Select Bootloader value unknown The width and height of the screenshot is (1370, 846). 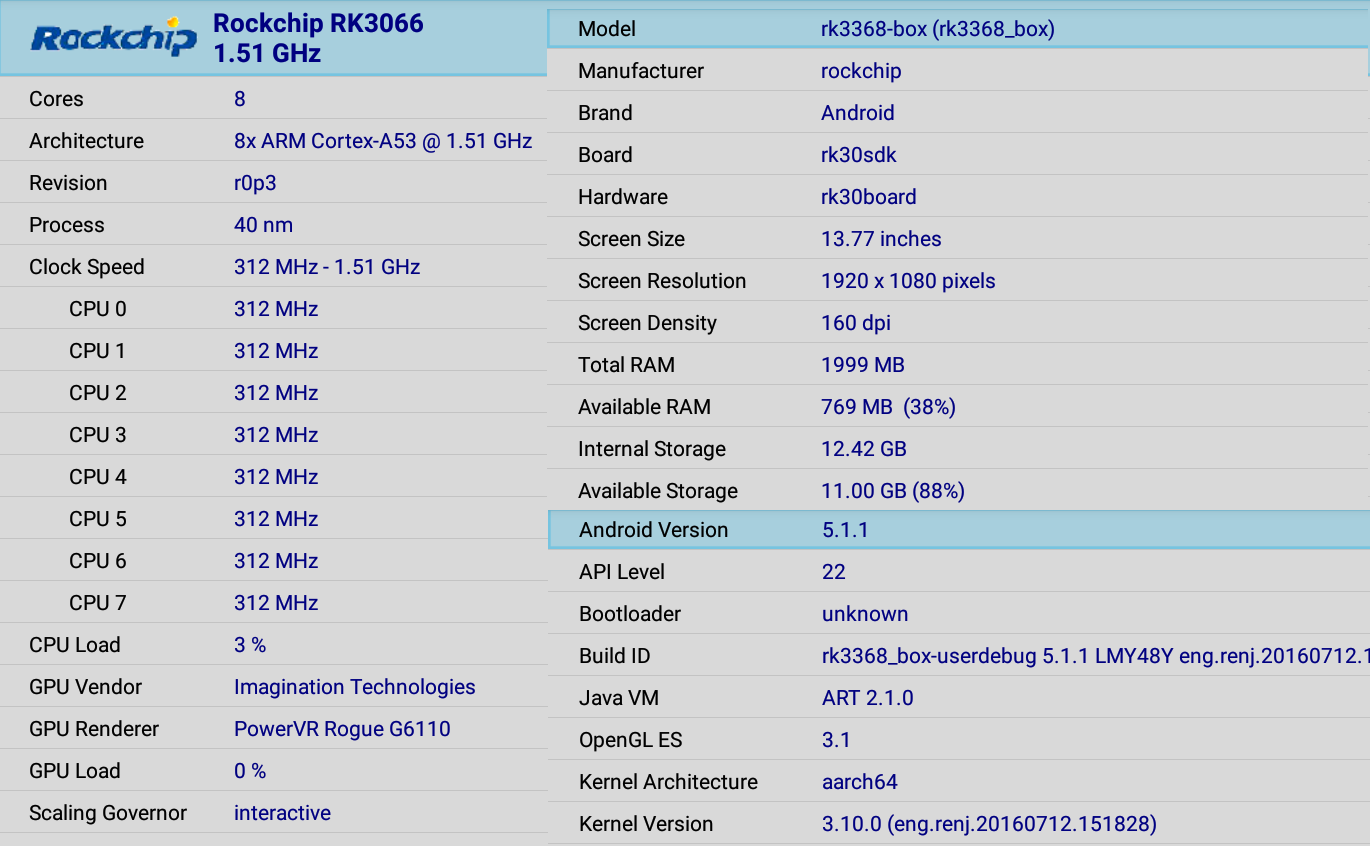pyautogui.click(x=865, y=614)
